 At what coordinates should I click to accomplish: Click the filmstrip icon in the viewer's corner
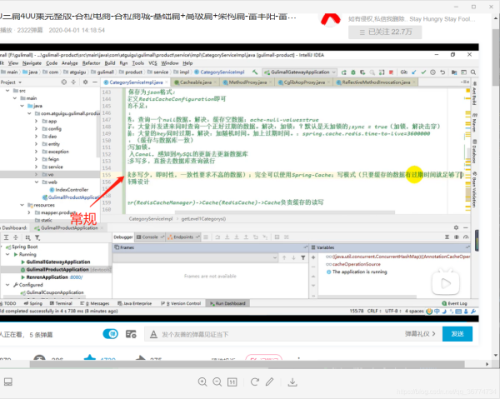pyautogui.click(x=8, y=382)
